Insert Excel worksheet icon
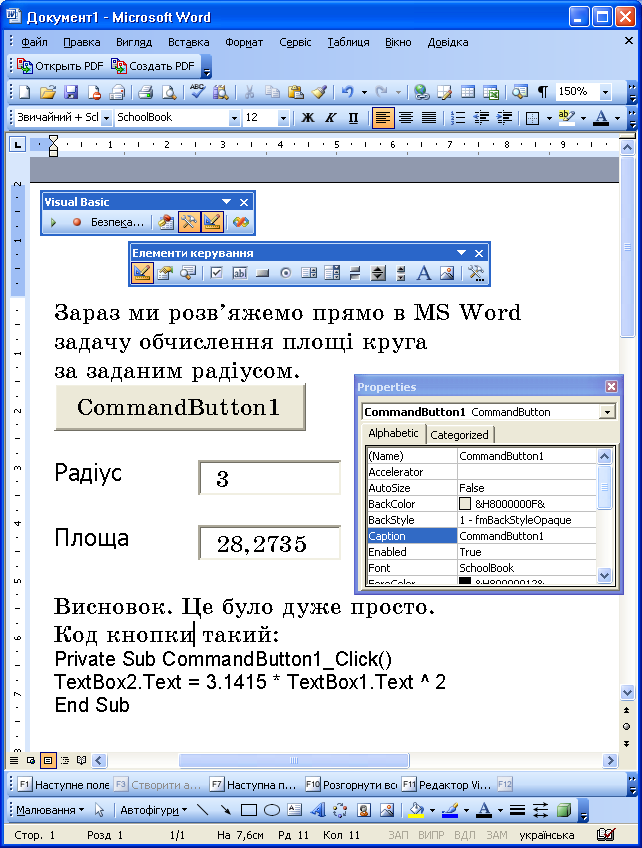Screen dimensions: 642x848 tap(491, 92)
